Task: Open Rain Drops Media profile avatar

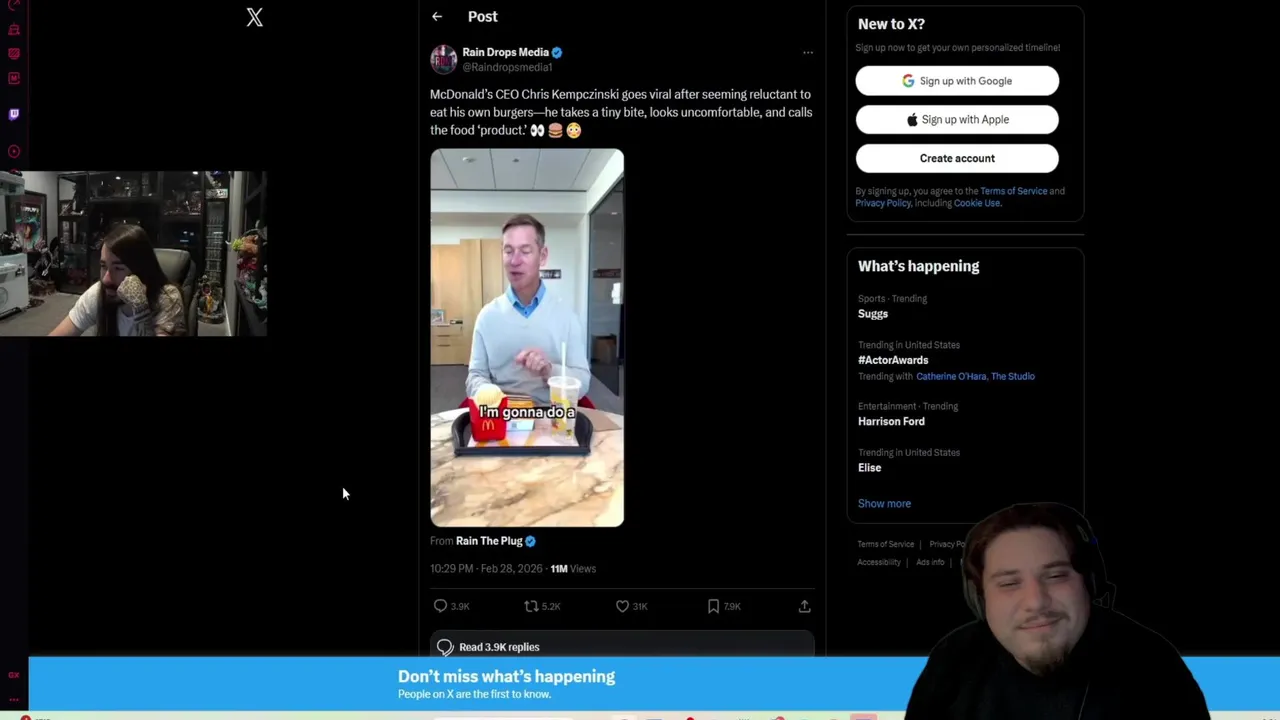Action: tap(444, 59)
